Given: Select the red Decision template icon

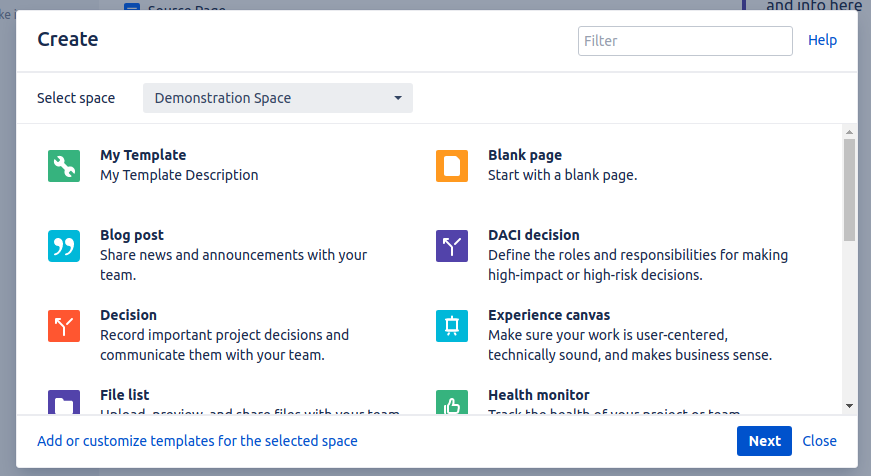Looking at the screenshot, I should coord(64,326).
